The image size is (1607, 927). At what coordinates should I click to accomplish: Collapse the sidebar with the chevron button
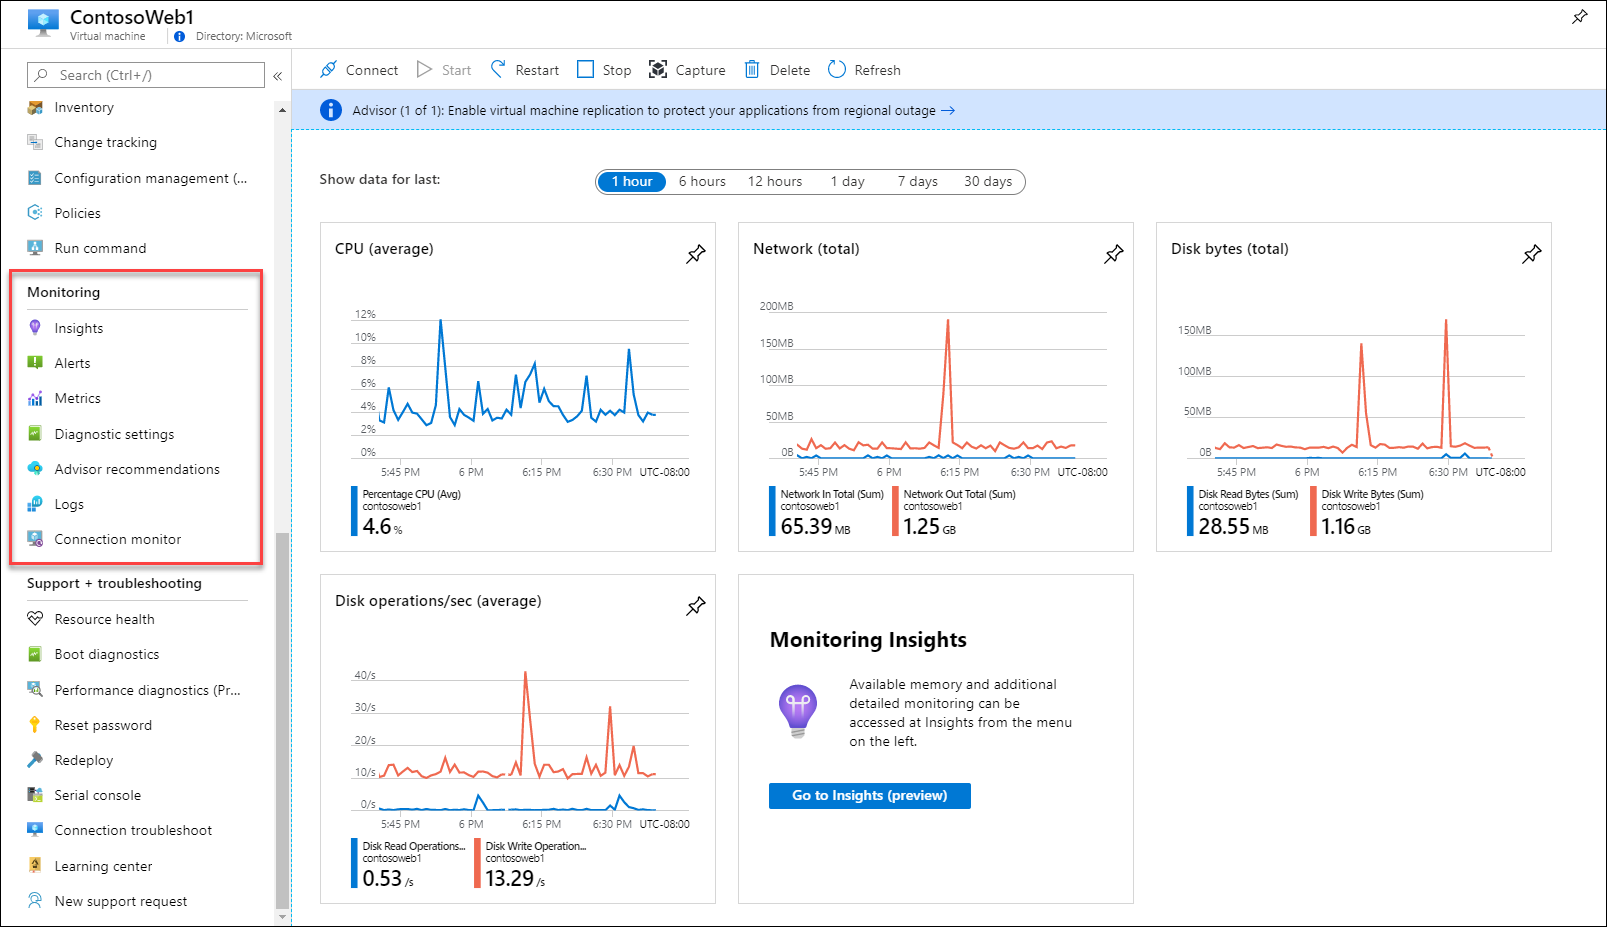click(278, 75)
